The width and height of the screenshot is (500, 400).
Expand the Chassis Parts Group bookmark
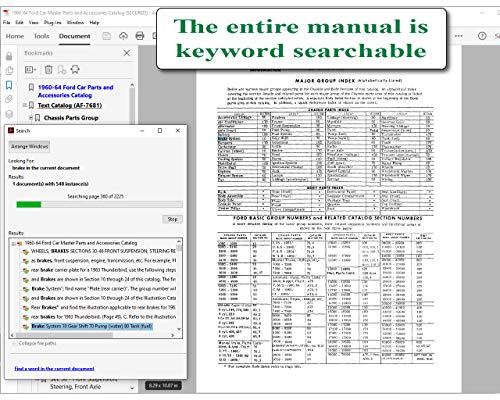(31, 118)
